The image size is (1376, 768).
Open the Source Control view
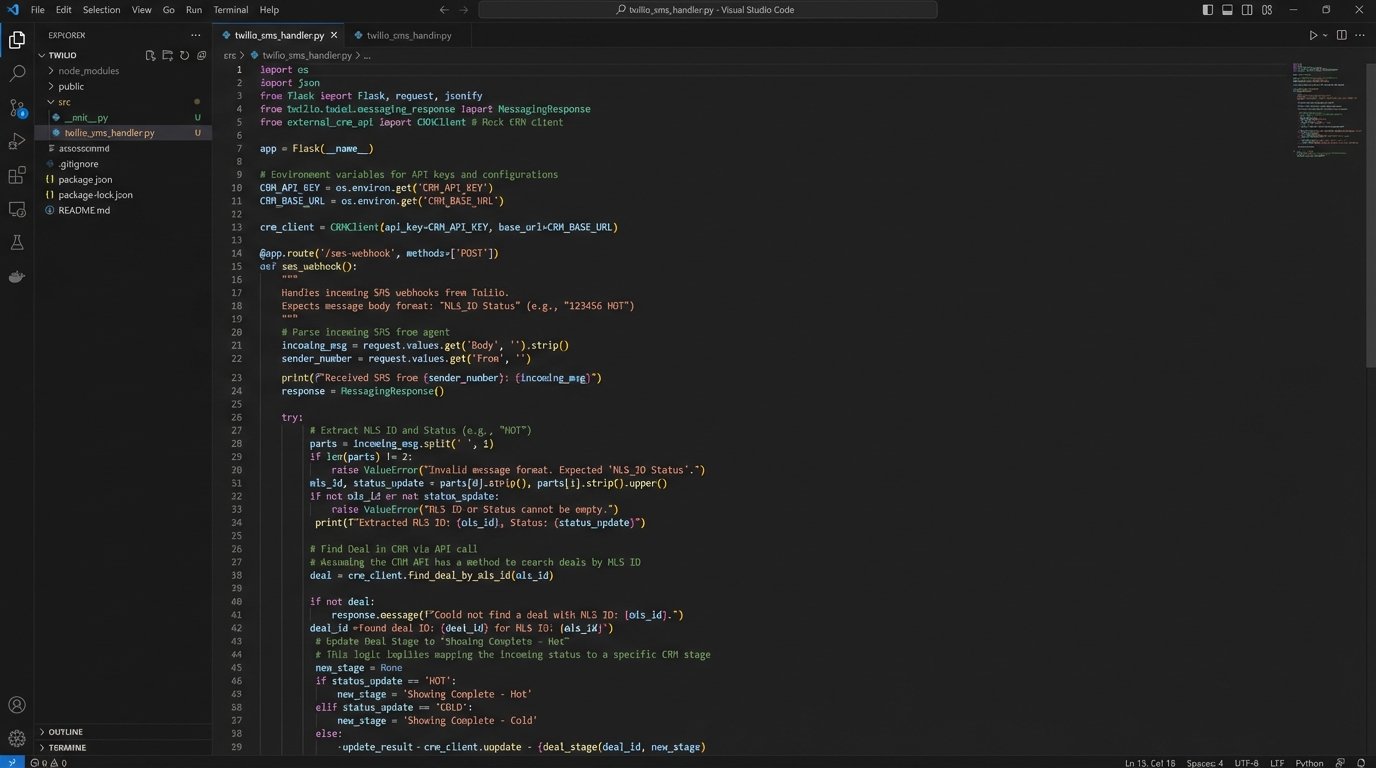tap(17, 107)
